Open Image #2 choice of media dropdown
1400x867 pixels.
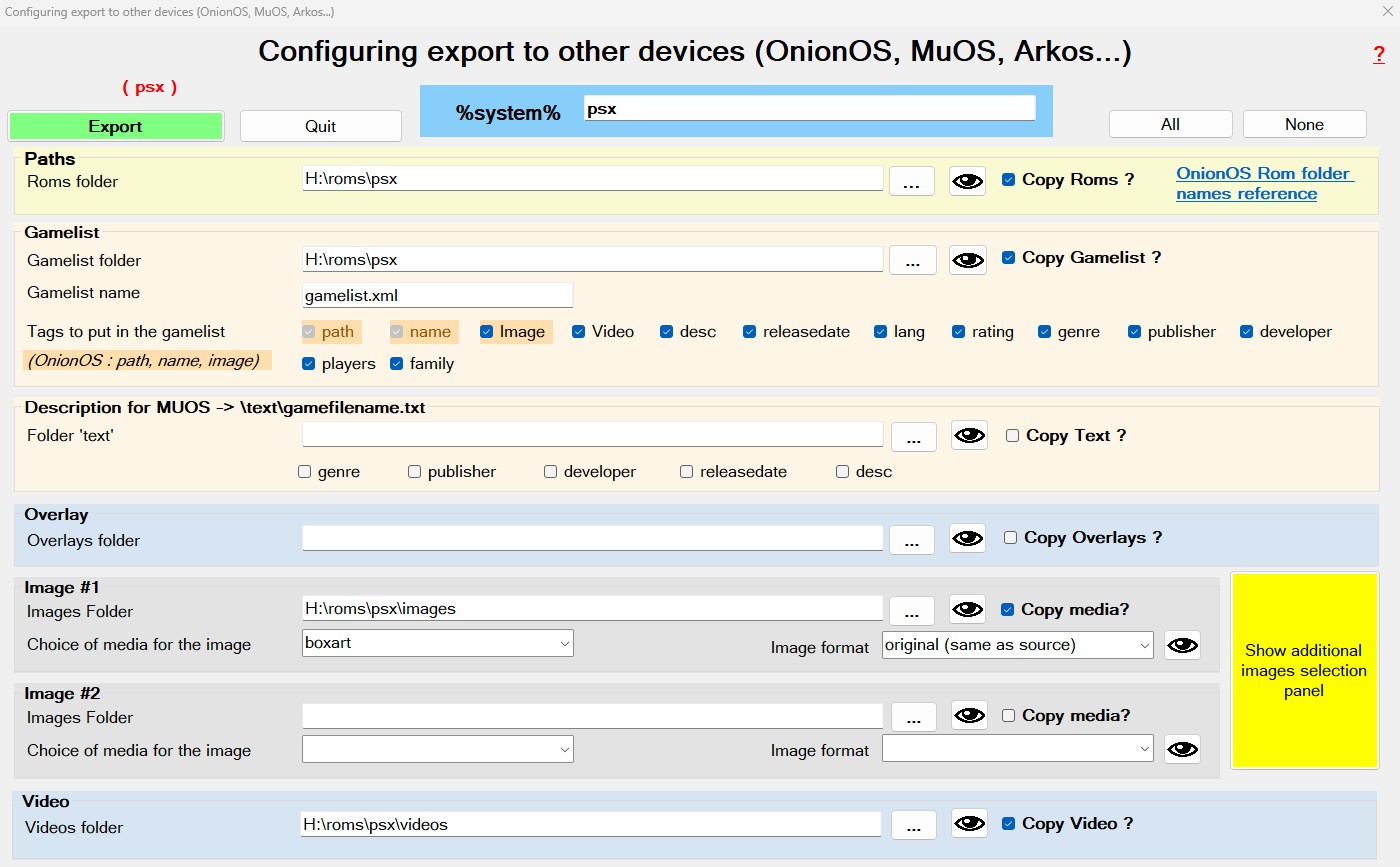[438, 749]
